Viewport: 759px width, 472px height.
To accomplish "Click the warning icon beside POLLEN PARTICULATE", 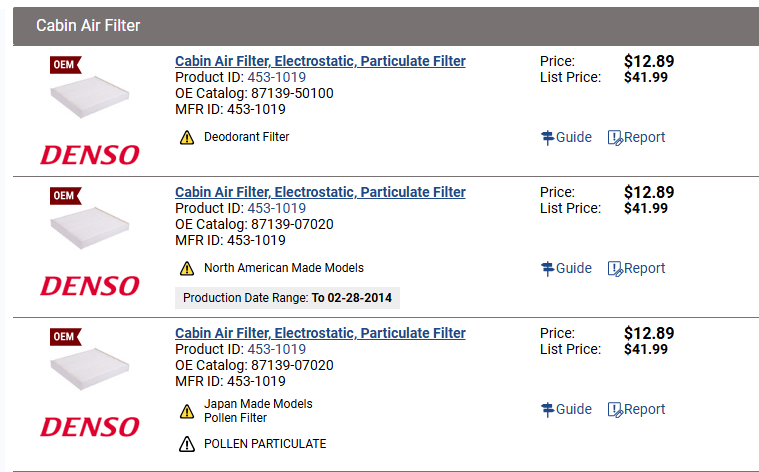I will (x=187, y=445).
